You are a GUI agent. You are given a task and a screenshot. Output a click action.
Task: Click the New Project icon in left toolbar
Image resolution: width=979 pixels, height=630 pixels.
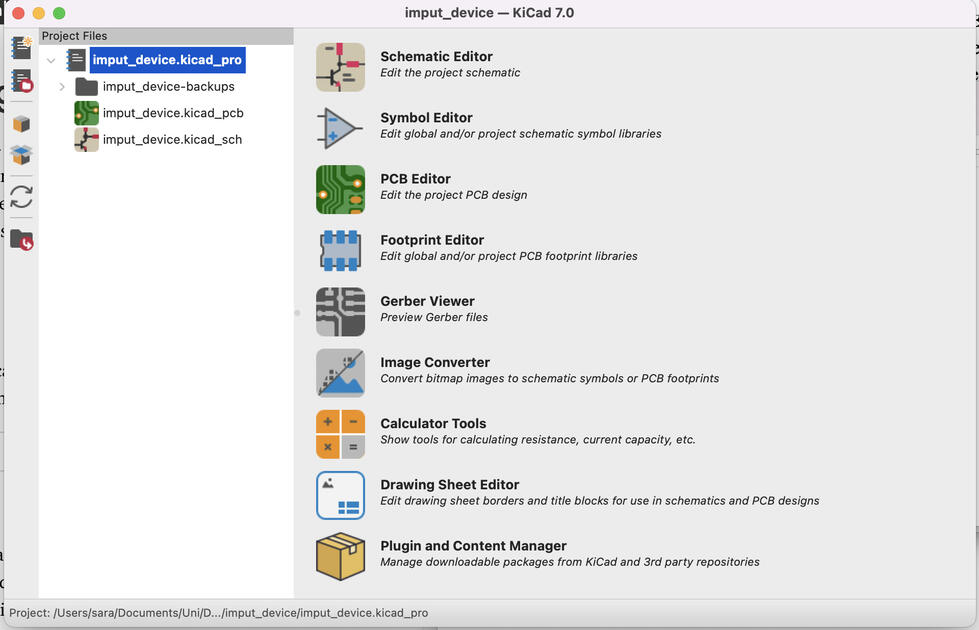[x=21, y=47]
